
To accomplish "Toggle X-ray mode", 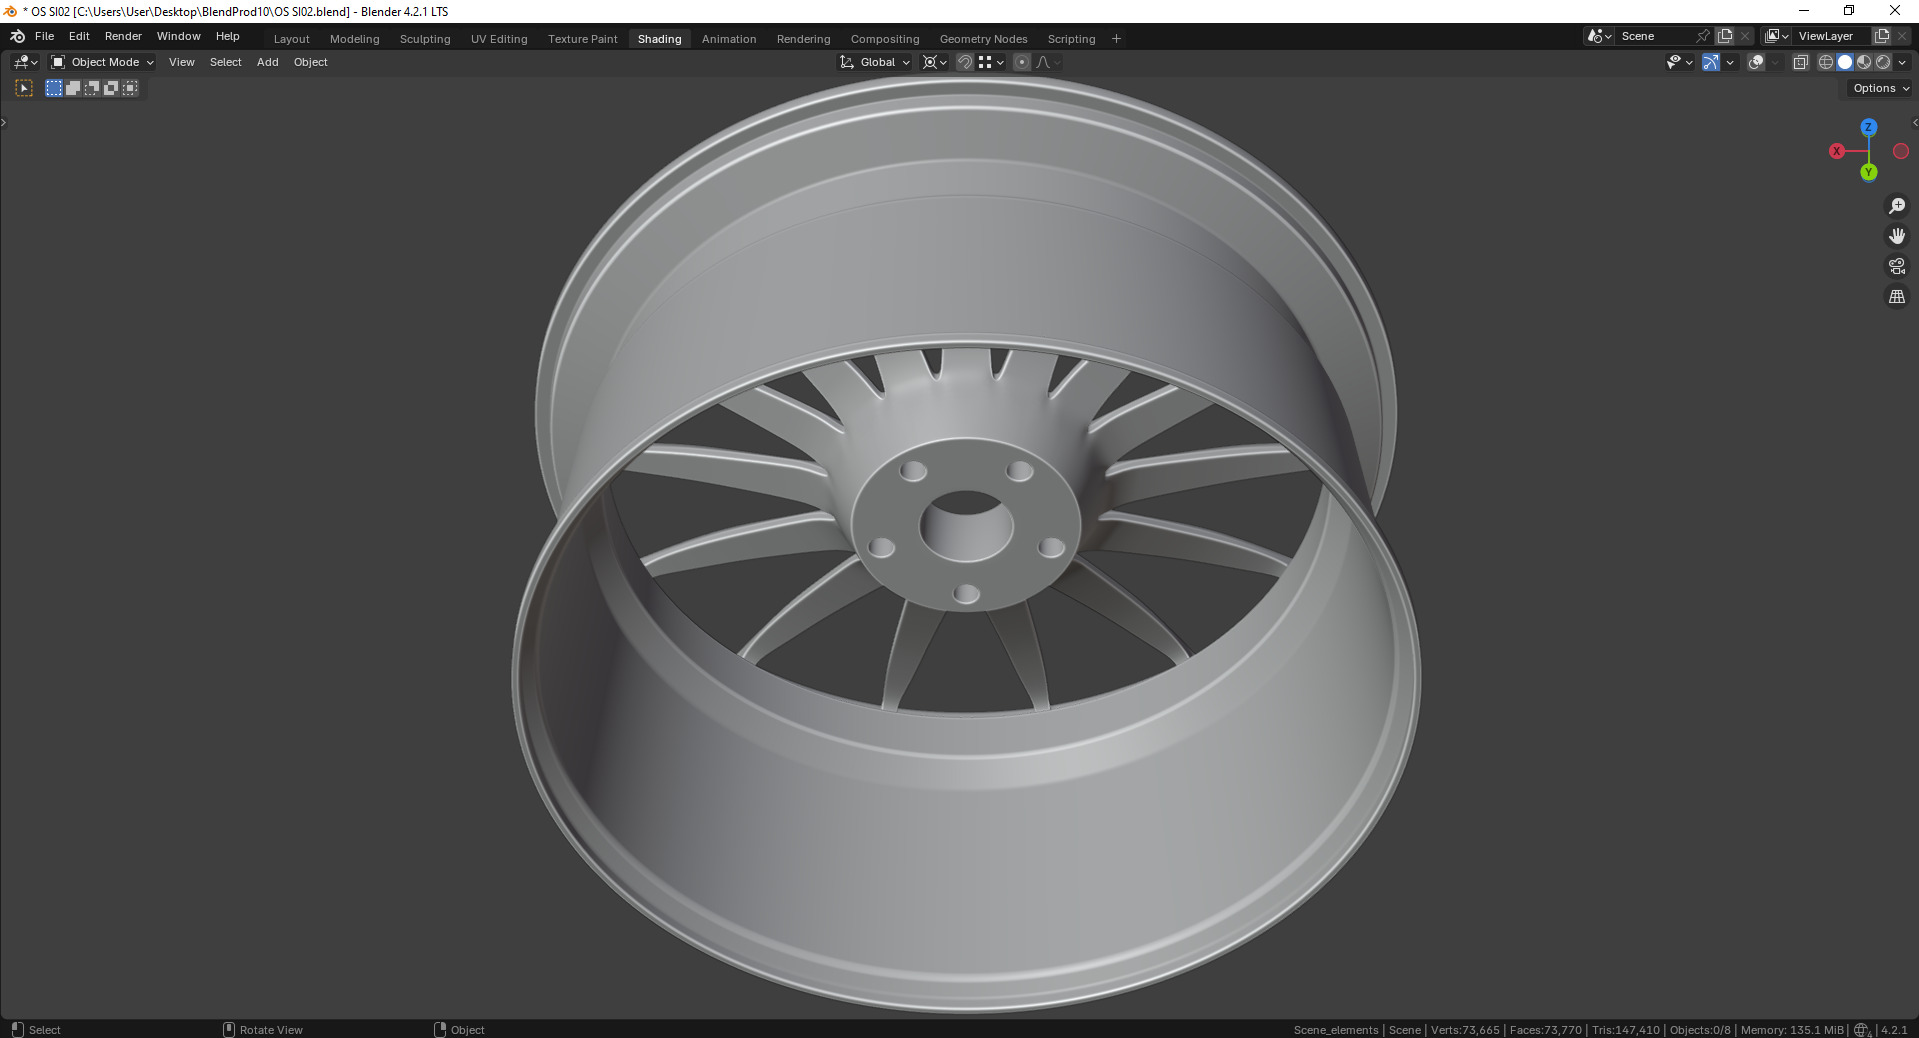I will pyautogui.click(x=1800, y=62).
